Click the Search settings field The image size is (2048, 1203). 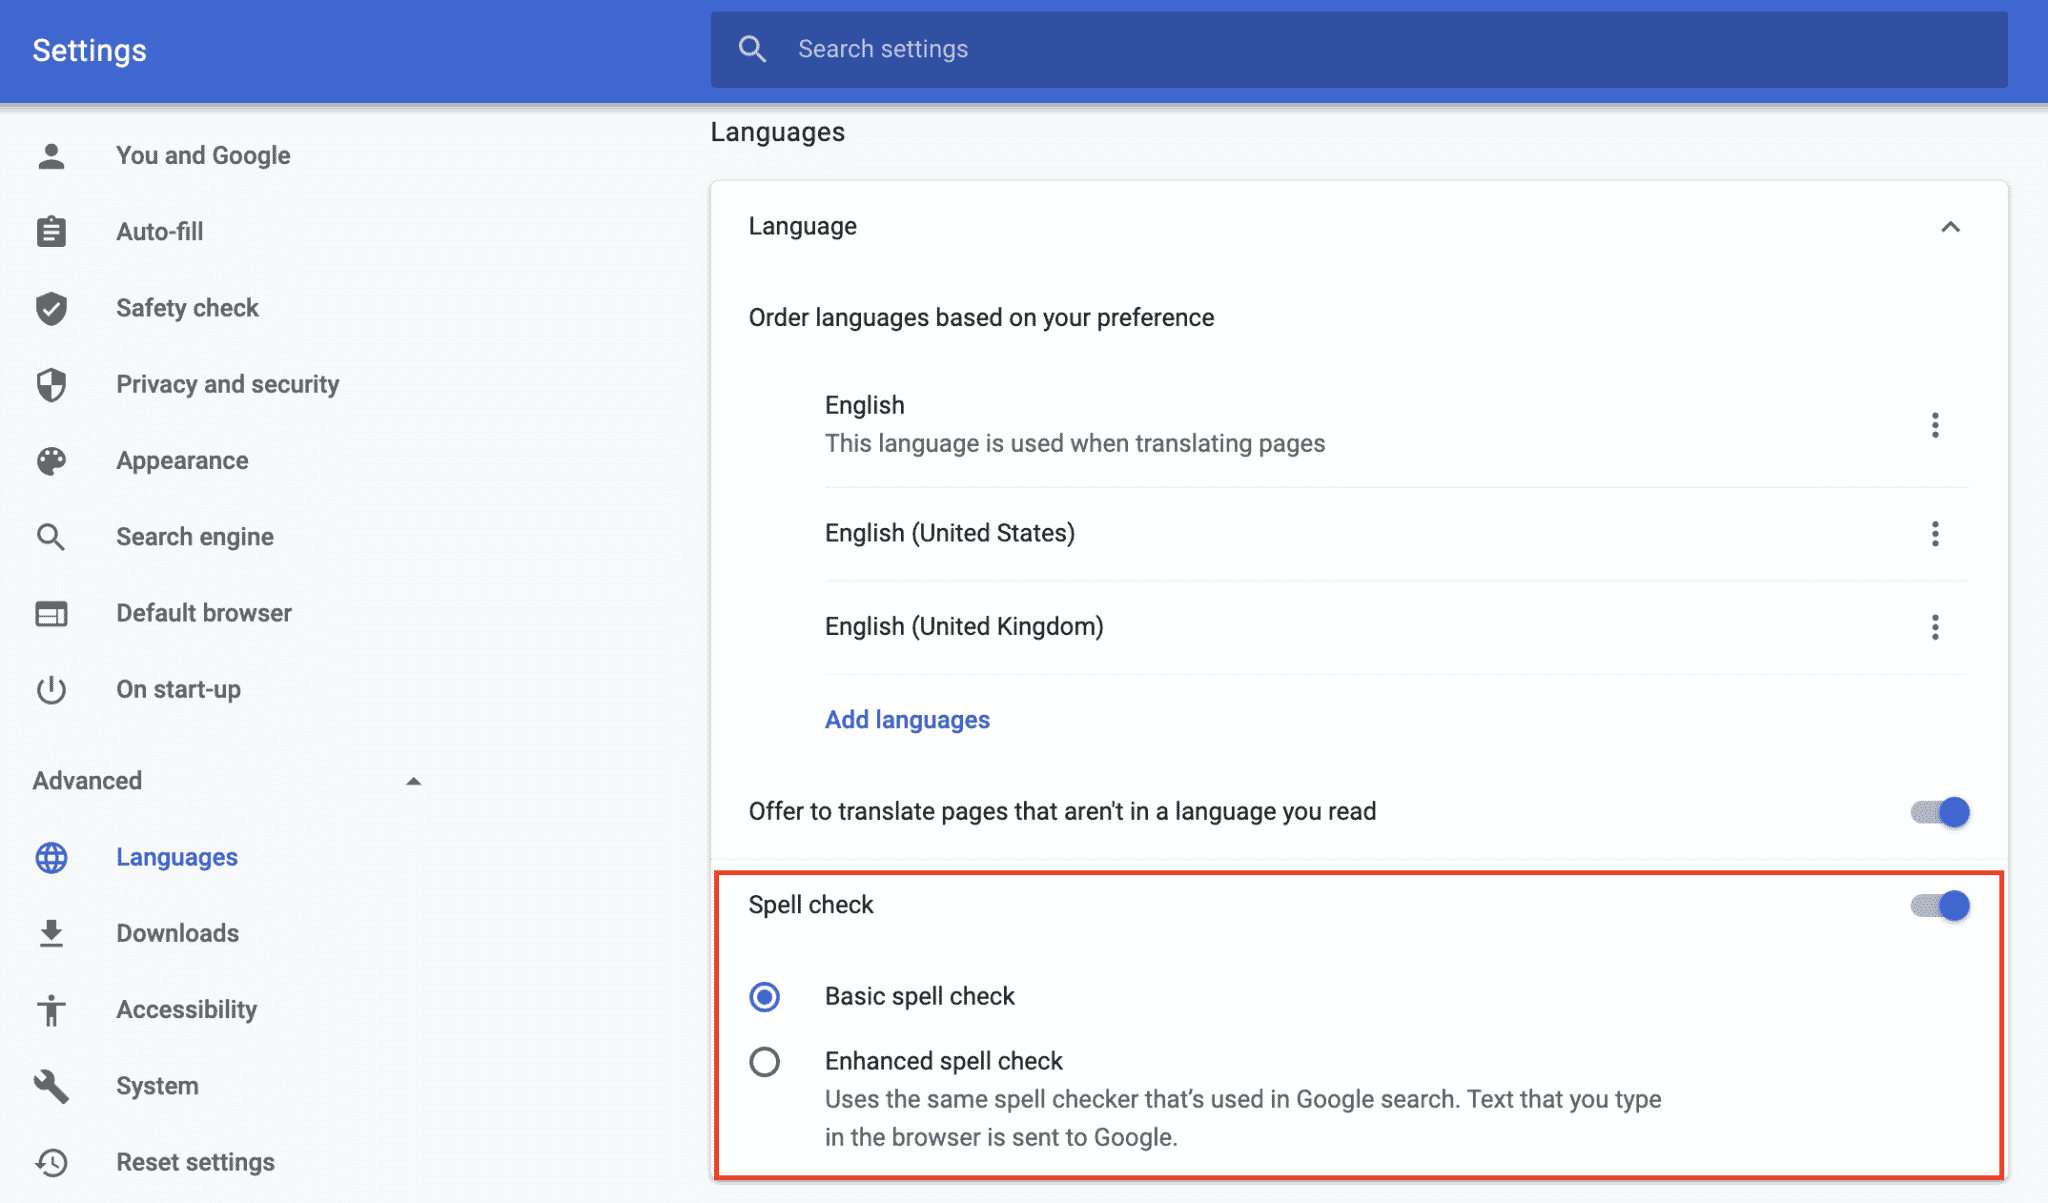tap(1358, 49)
